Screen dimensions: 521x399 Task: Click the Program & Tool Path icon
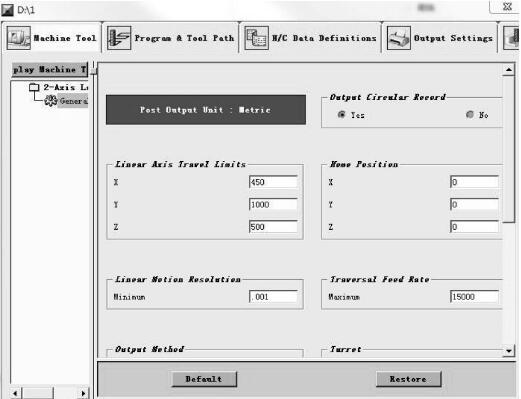[x=119, y=38]
